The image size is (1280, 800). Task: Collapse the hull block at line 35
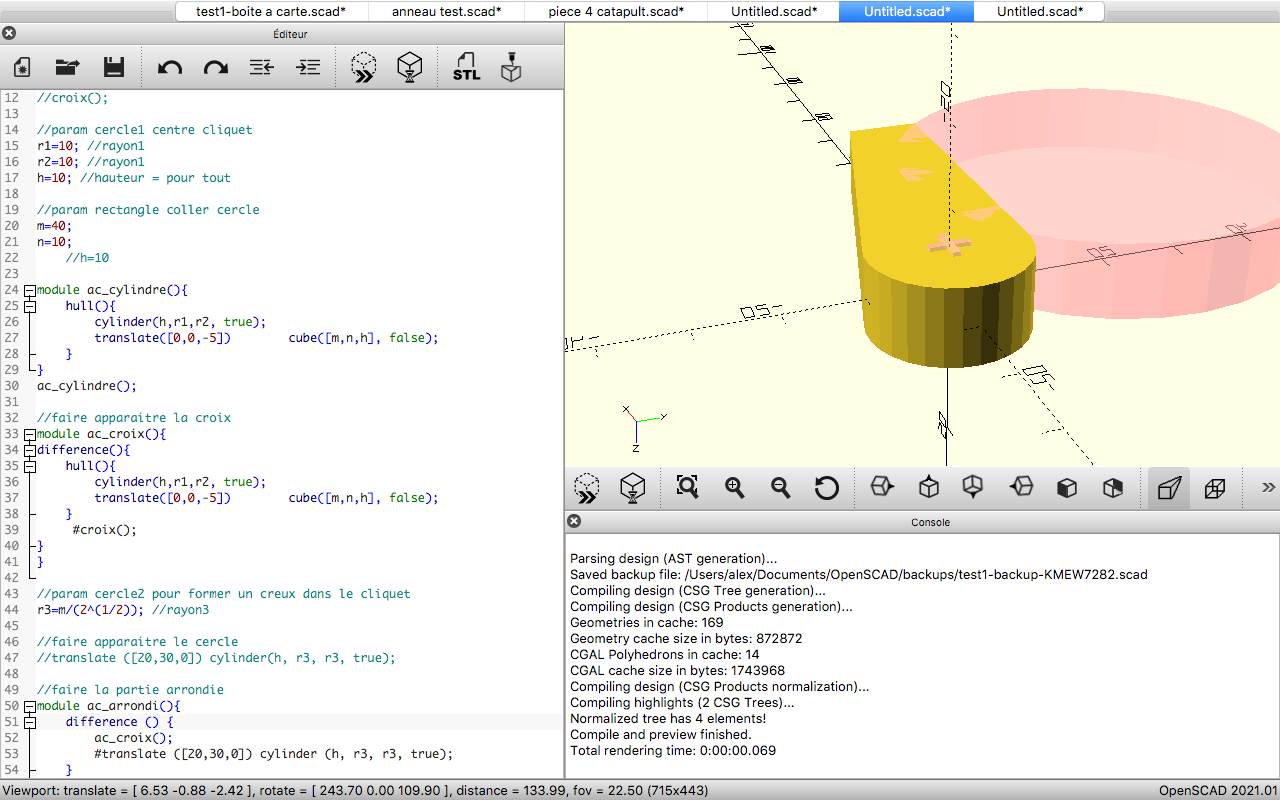click(29, 466)
